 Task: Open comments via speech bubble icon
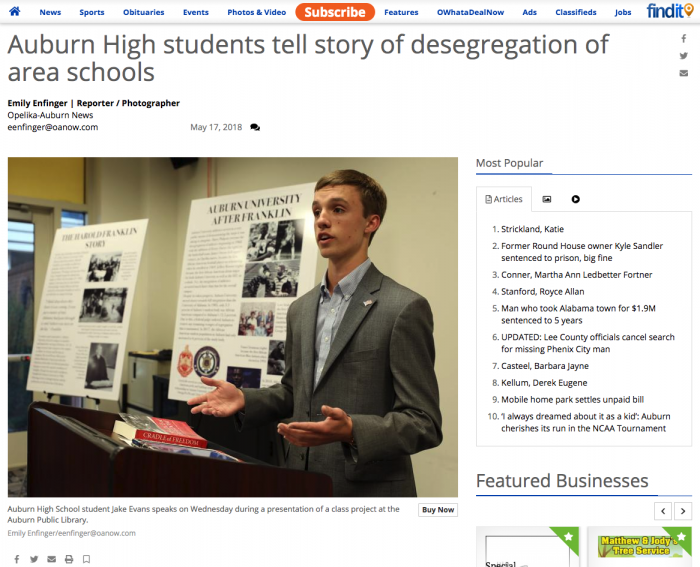[255, 127]
